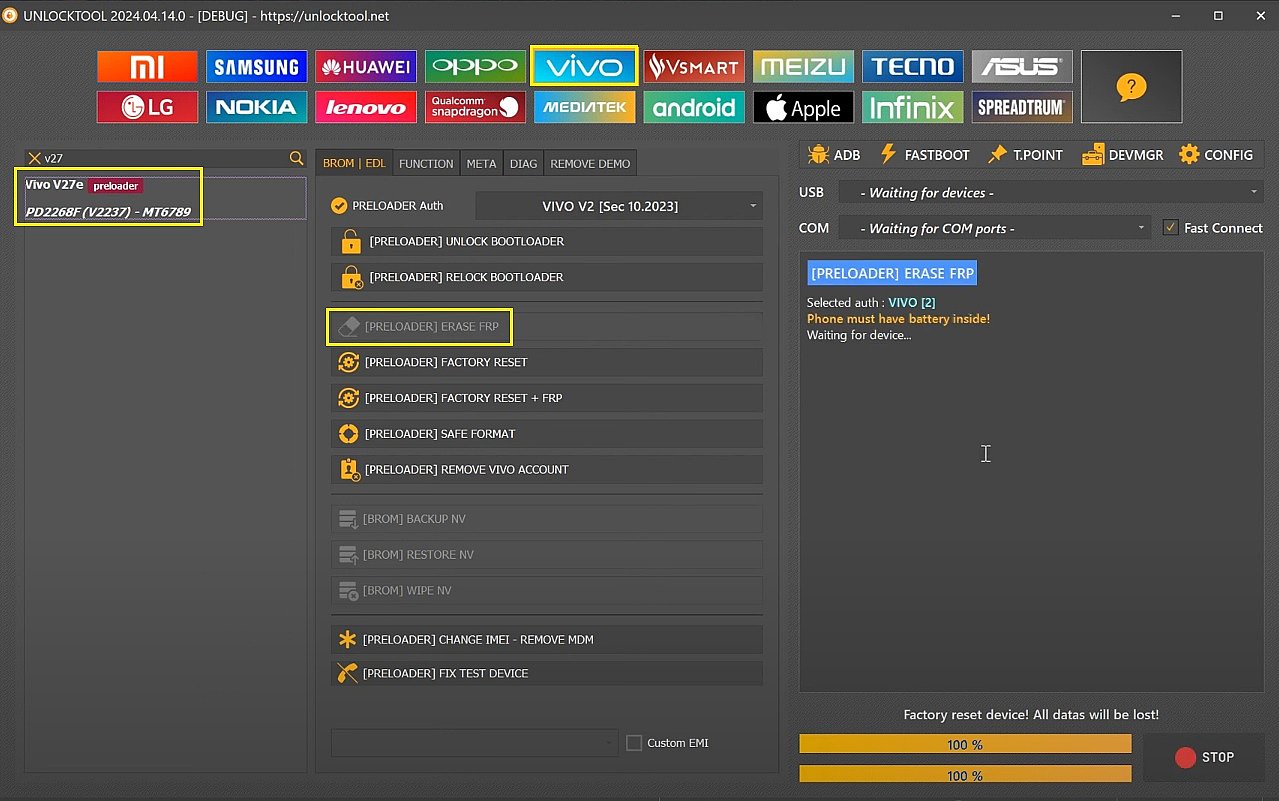
Task: Enable the Custom EMI checkbox
Action: coord(633,743)
